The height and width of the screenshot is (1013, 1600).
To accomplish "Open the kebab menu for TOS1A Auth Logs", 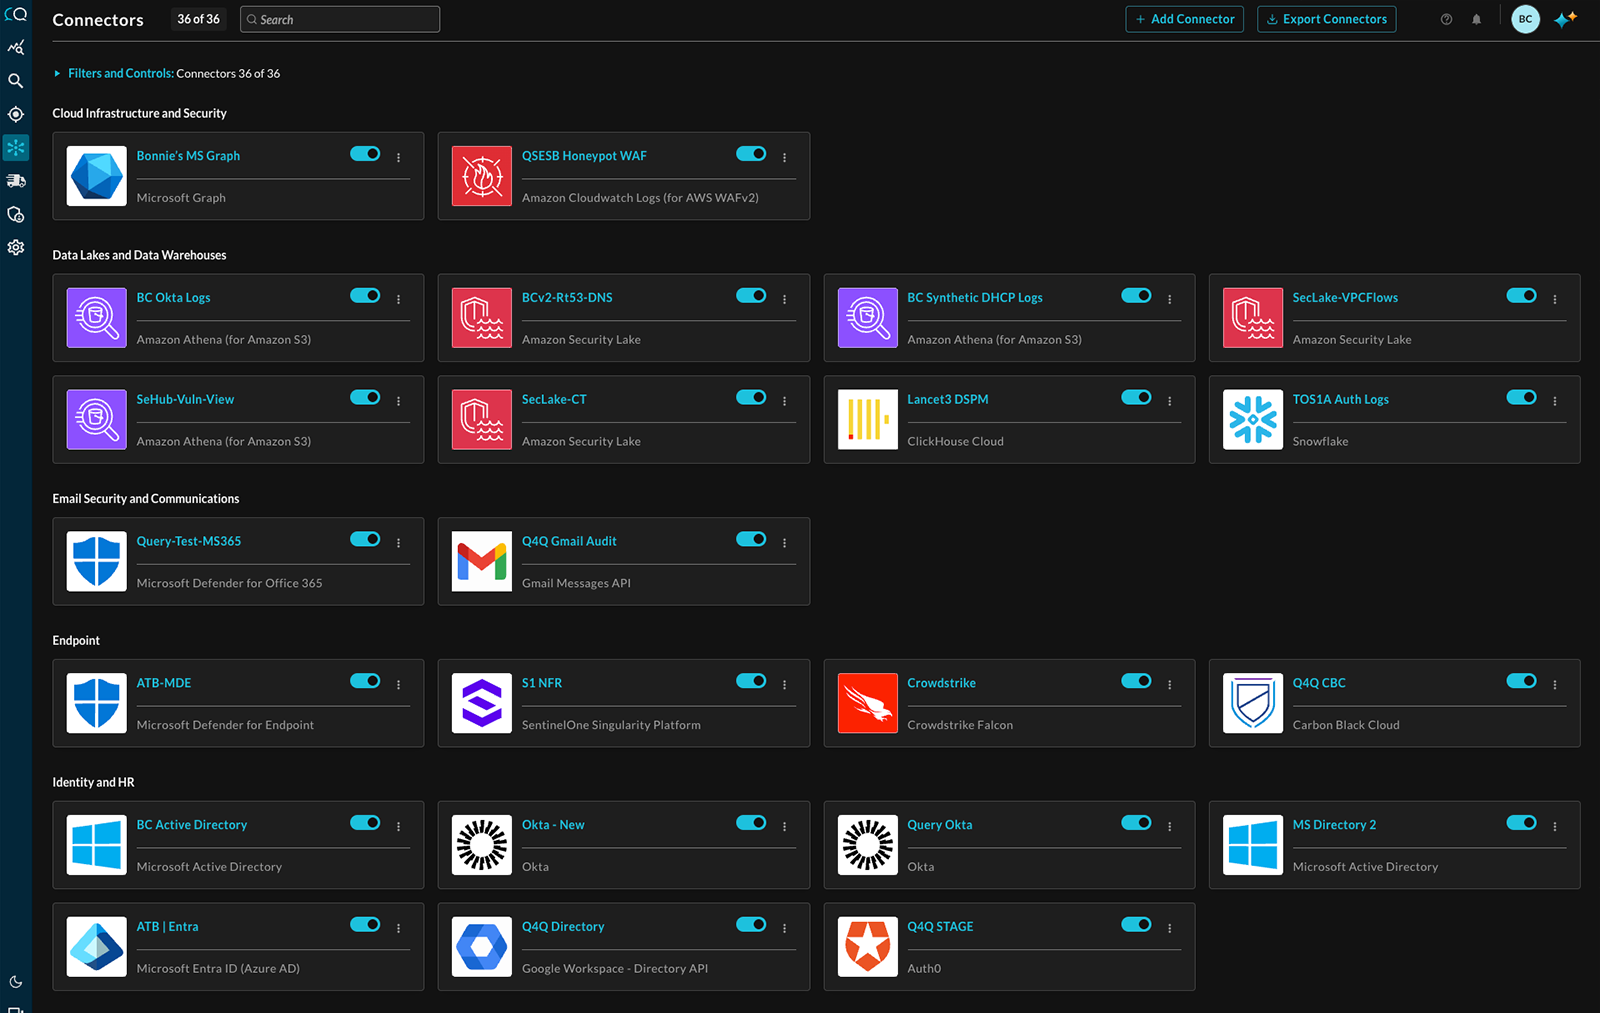I will coord(1554,401).
